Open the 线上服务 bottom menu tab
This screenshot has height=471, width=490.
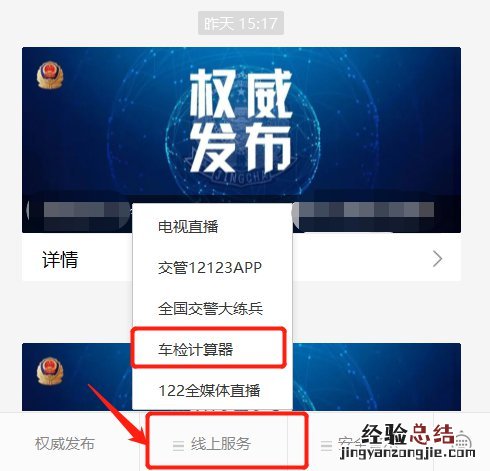213,444
